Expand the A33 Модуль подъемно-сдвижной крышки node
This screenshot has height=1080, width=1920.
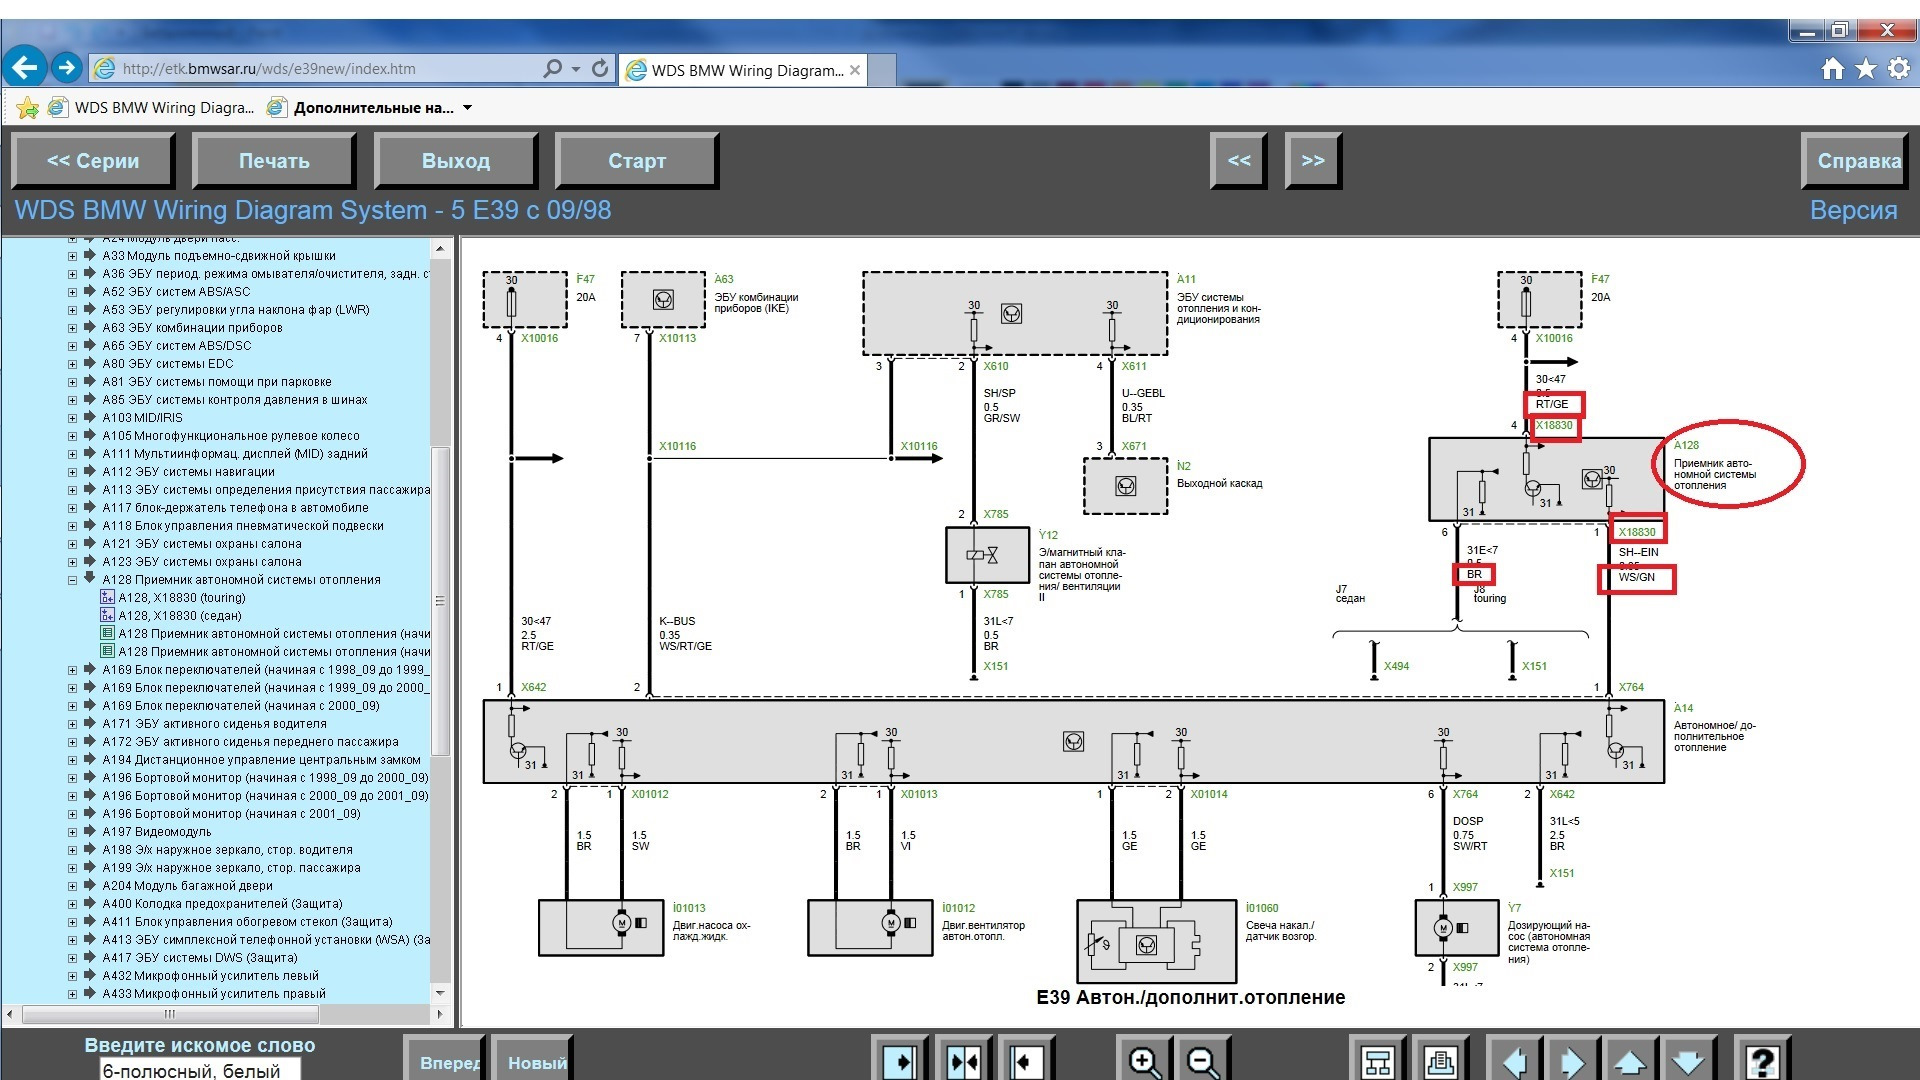pos(72,256)
